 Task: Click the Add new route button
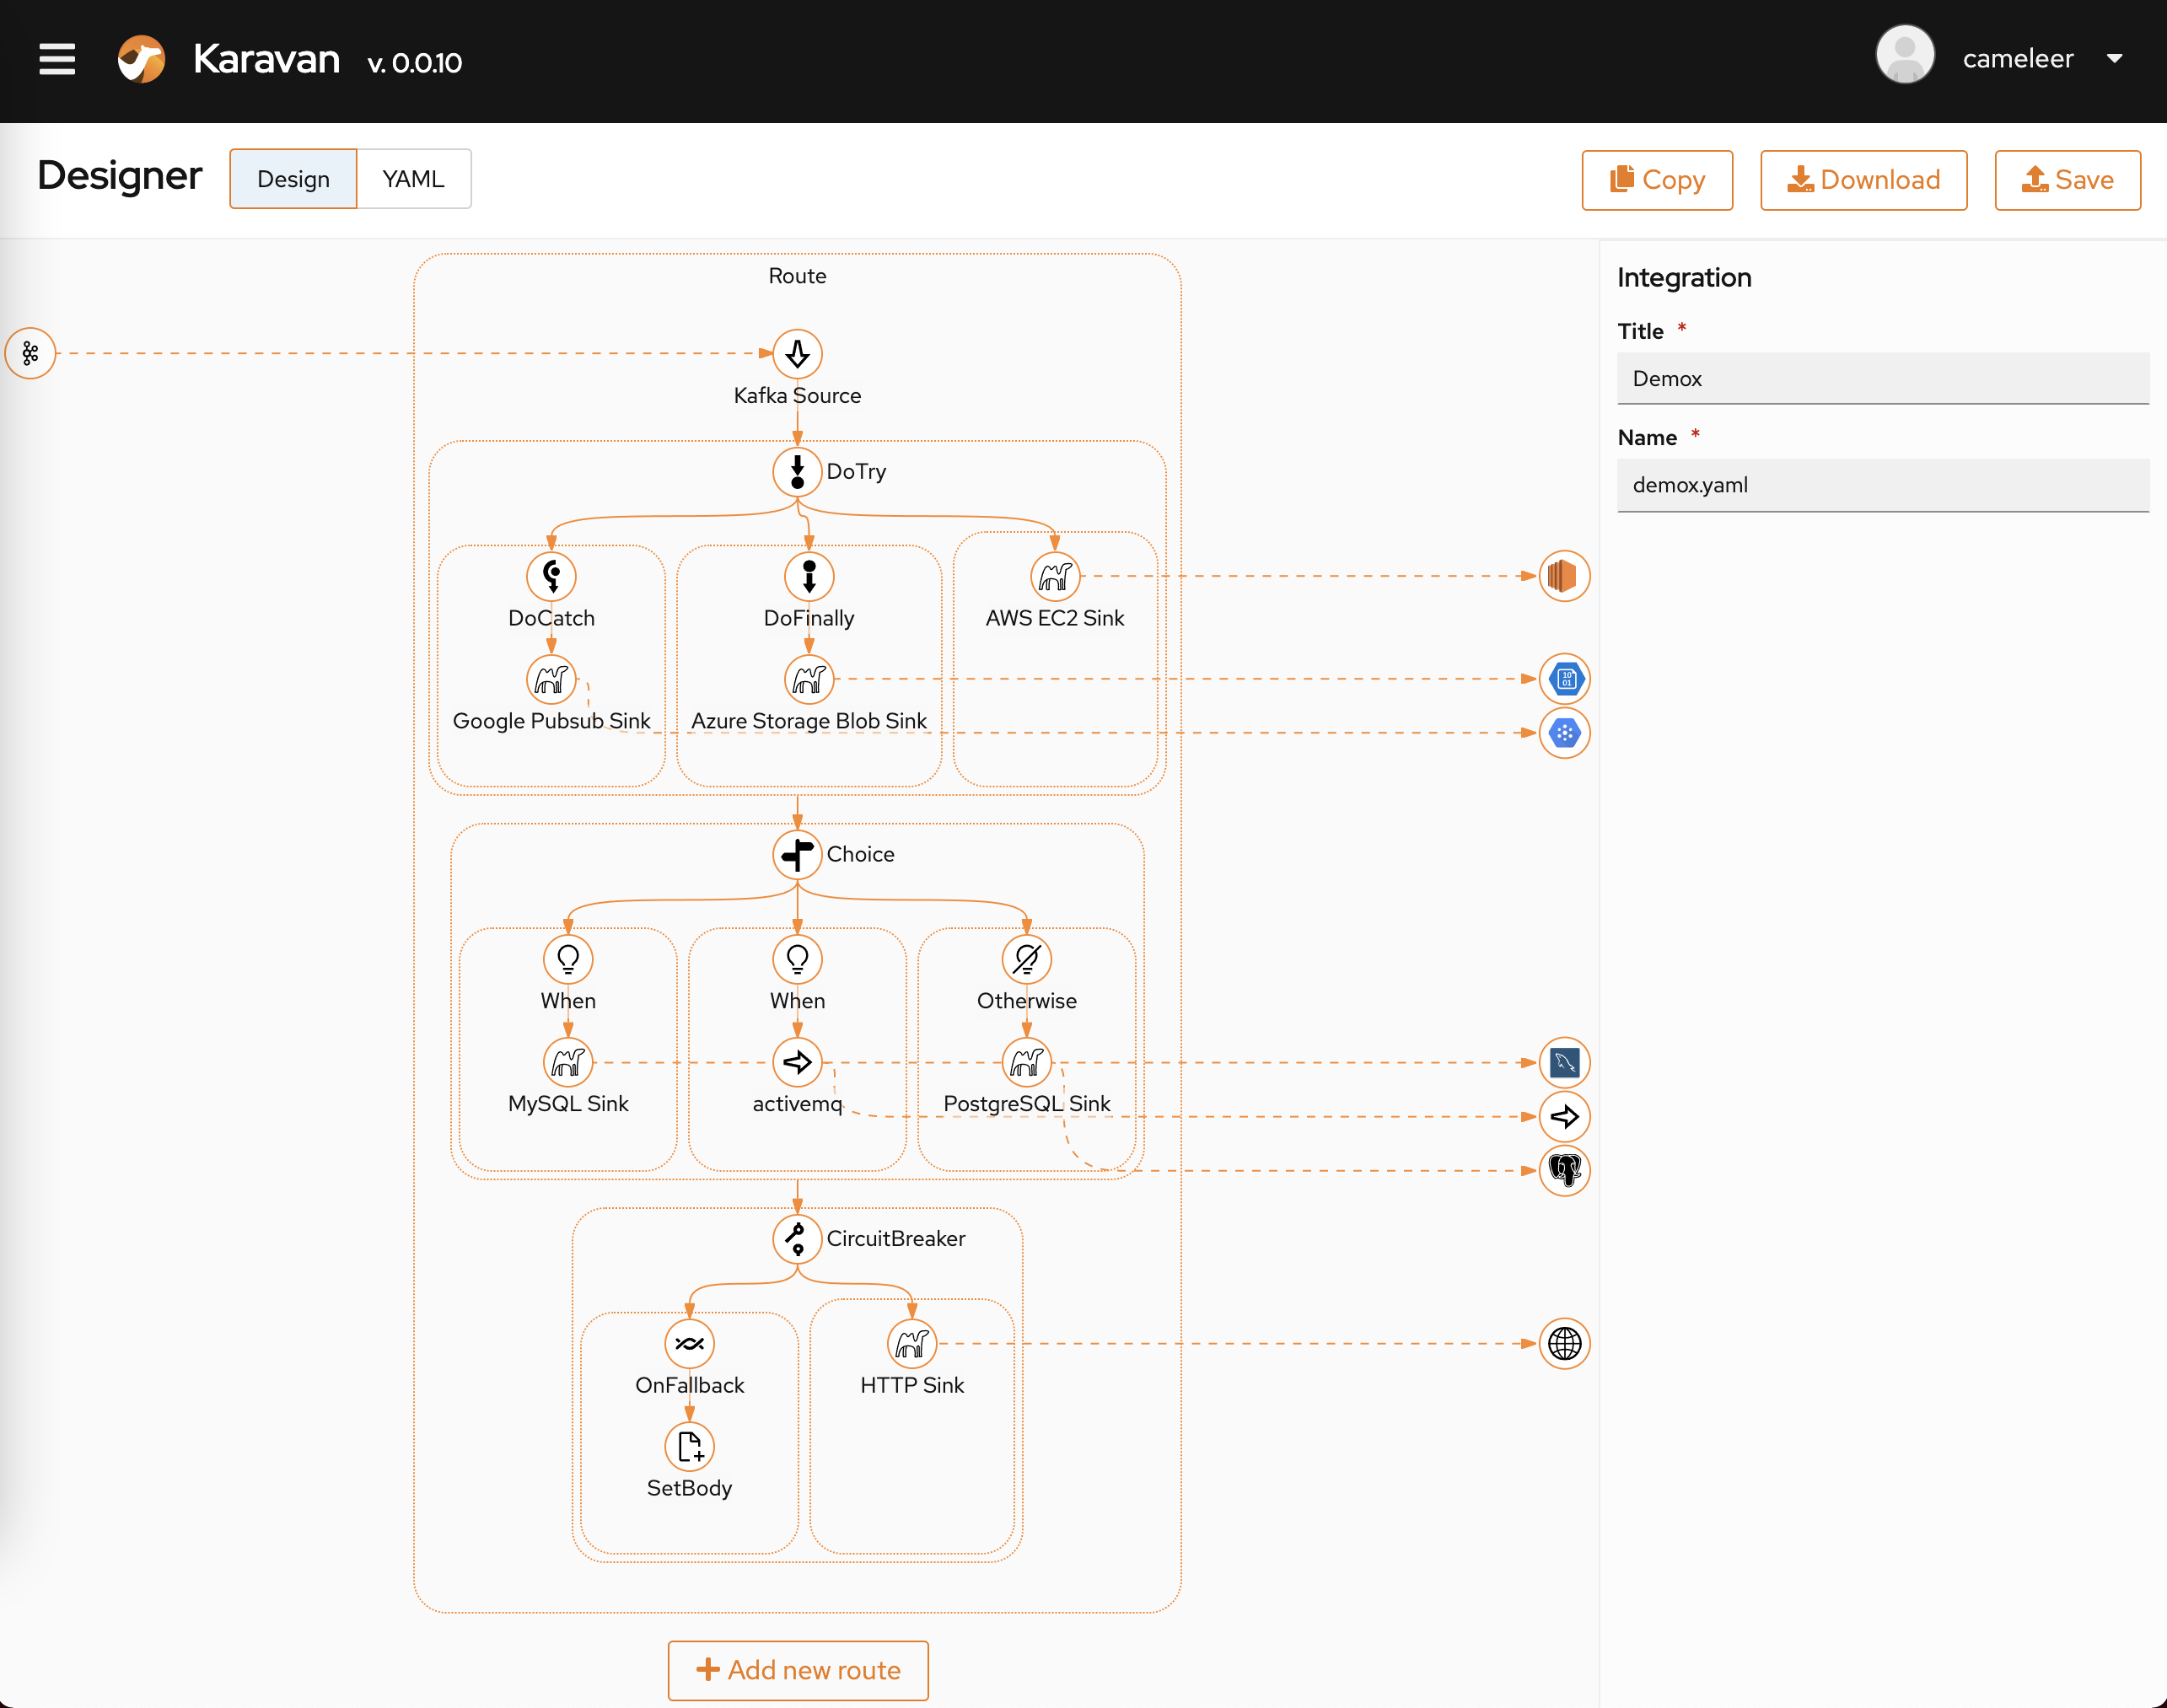(798, 1670)
